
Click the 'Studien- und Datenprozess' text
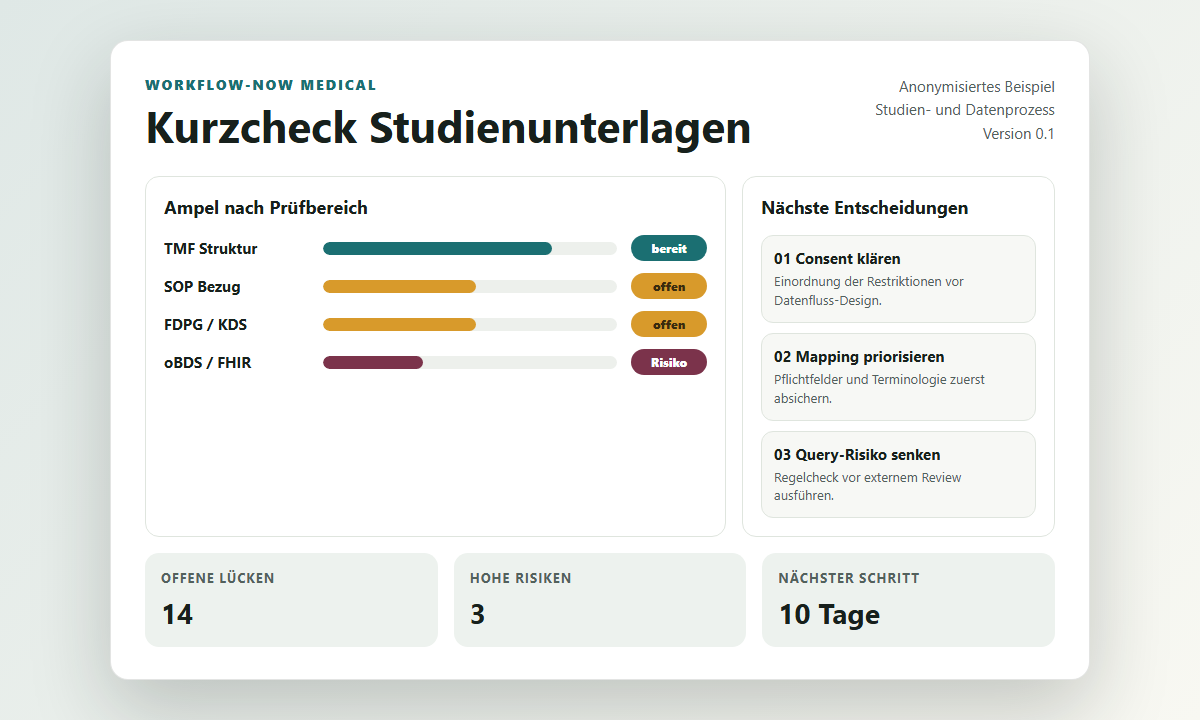point(965,110)
